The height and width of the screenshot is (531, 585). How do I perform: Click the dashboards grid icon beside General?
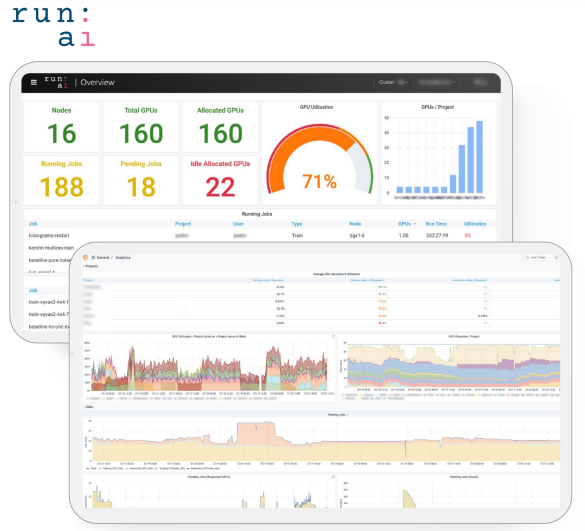click(93, 257)
